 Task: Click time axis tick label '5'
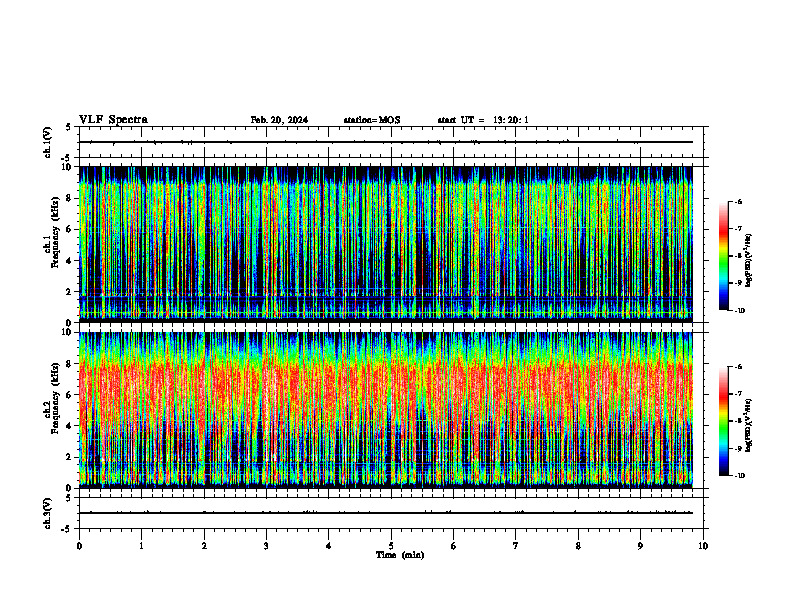[x=391, y=546]
